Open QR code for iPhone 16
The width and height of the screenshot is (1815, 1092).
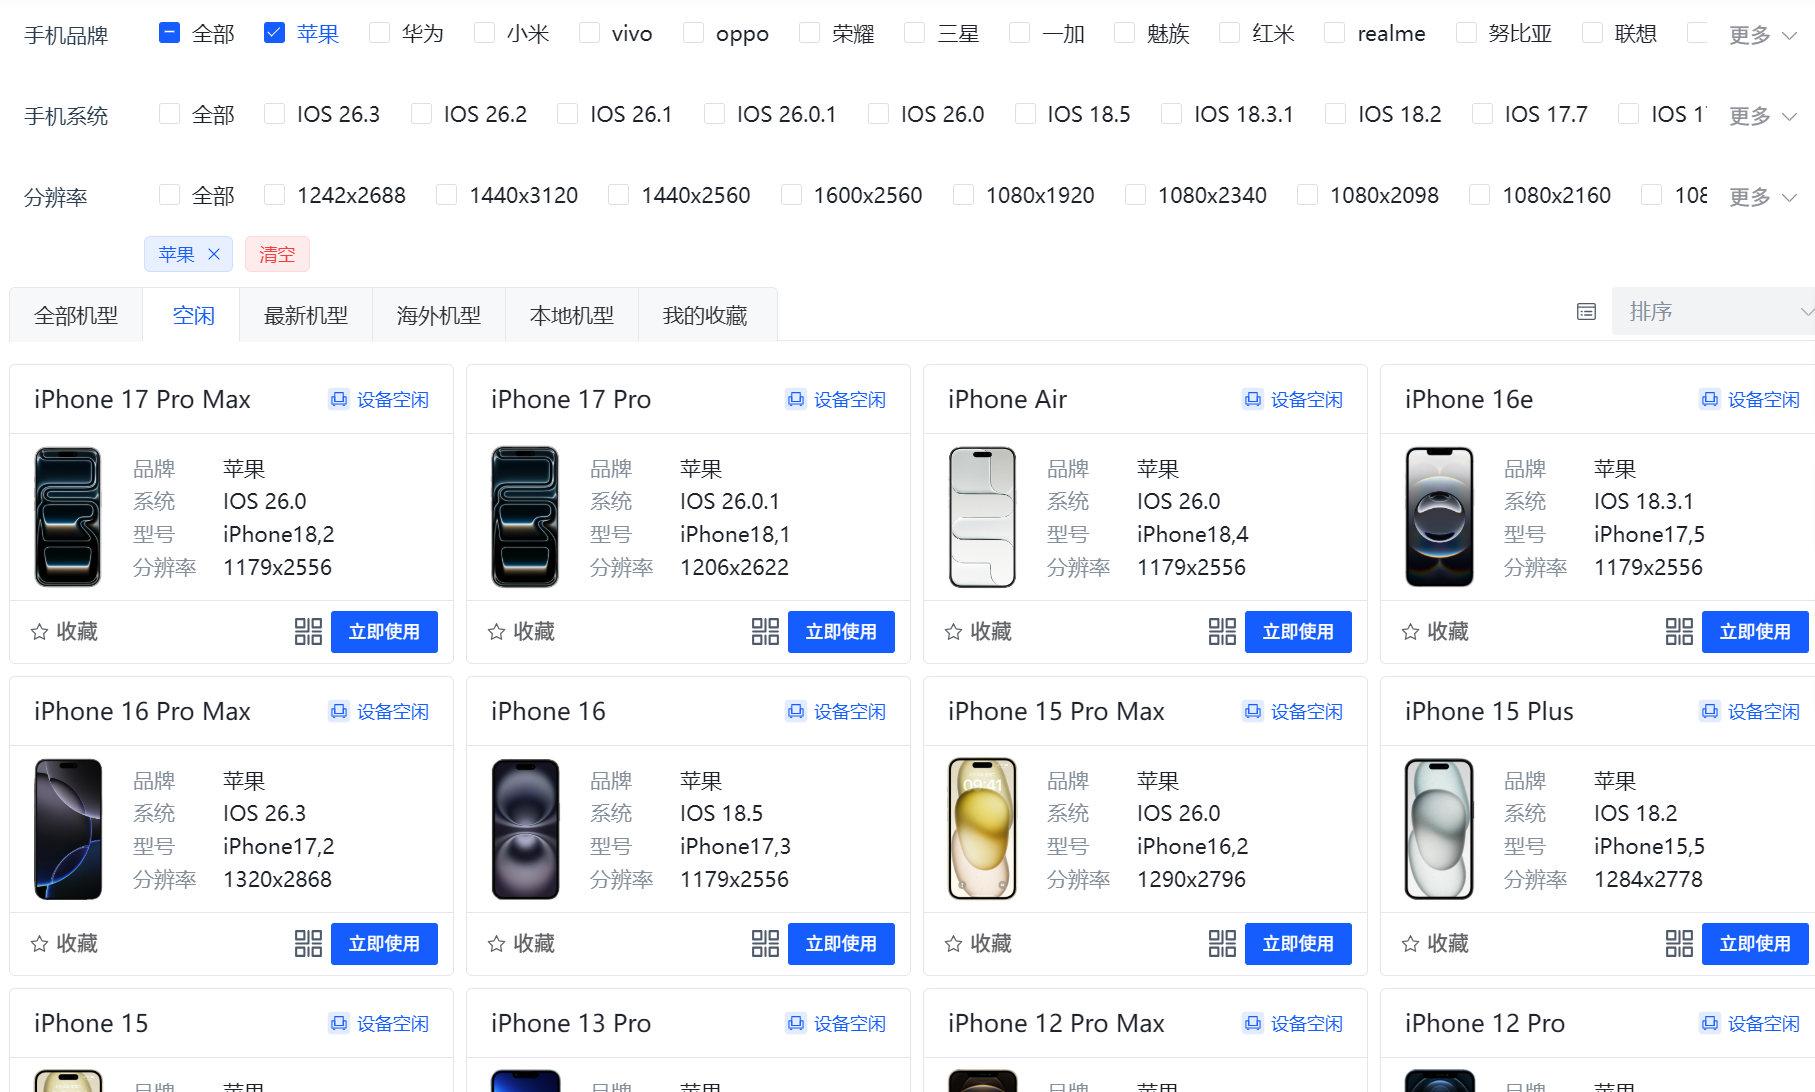(765, 944)
